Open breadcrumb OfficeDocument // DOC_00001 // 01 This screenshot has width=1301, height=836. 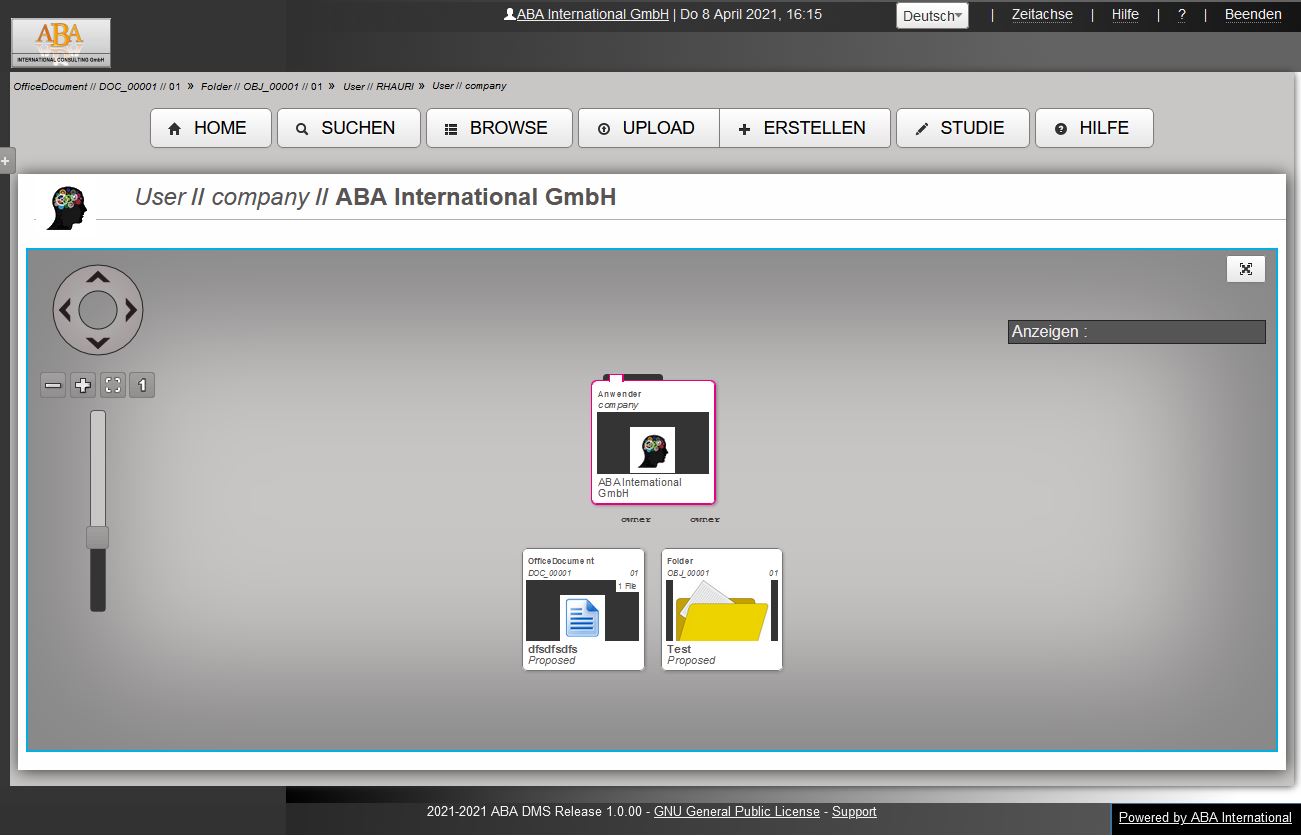point(97,87)
